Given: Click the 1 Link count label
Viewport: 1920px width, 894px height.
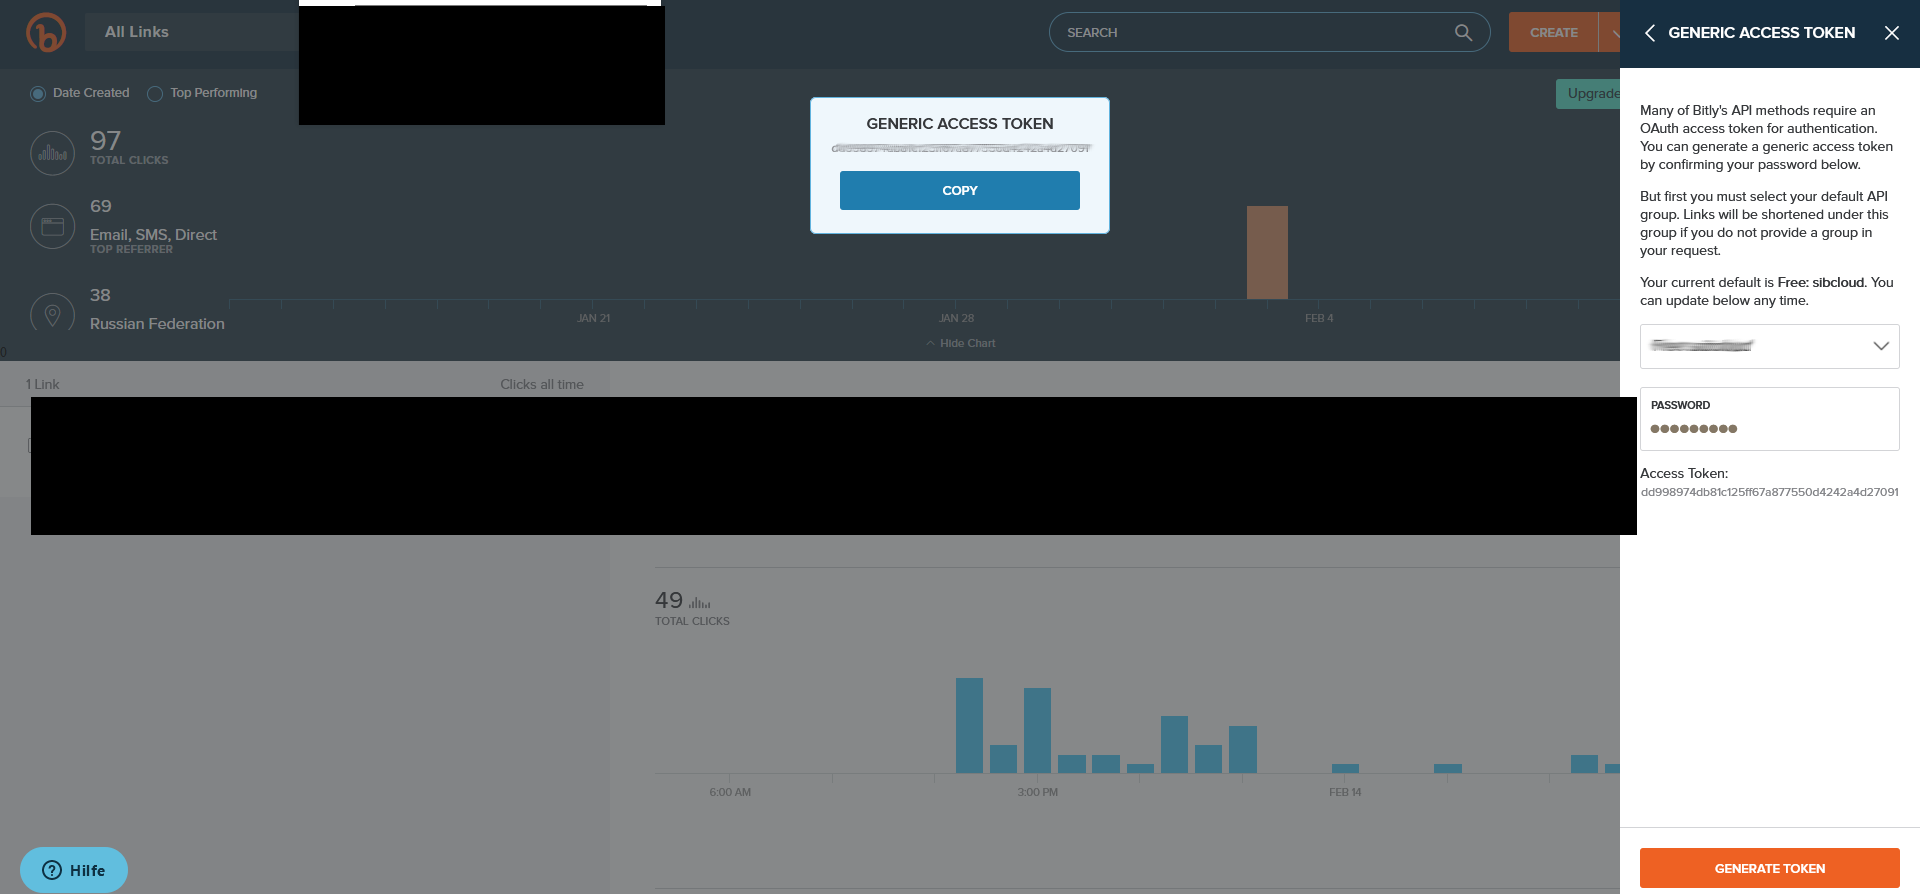Looking at the screenshot, I should (x=43, y=384).
